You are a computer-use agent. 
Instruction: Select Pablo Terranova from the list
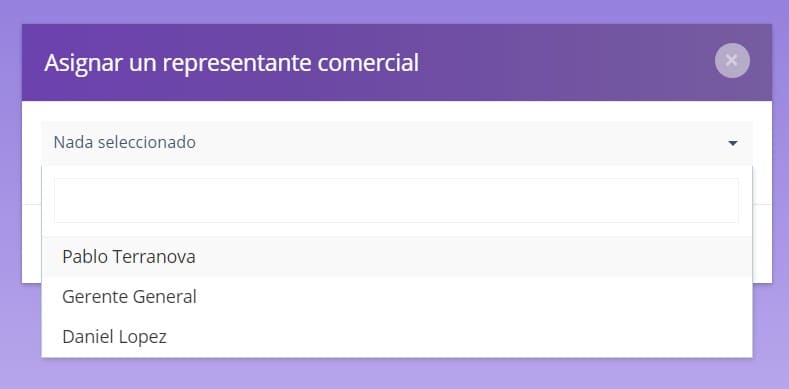[x=397, y=257]
